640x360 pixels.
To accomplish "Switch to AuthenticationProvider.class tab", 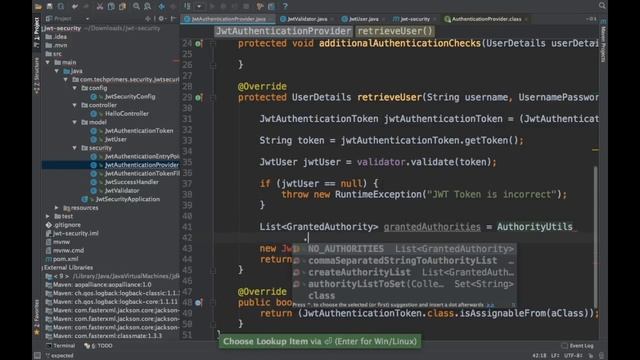I will click(x=486, y=19).
